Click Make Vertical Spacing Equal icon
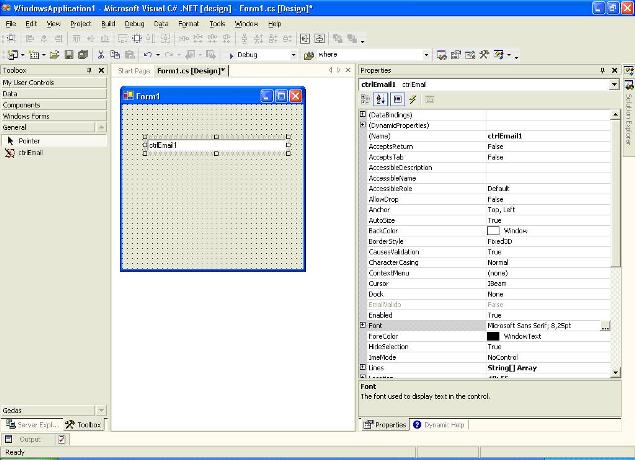Image resolution: width=635 pixels, height=460 pixels. [245, 39]
